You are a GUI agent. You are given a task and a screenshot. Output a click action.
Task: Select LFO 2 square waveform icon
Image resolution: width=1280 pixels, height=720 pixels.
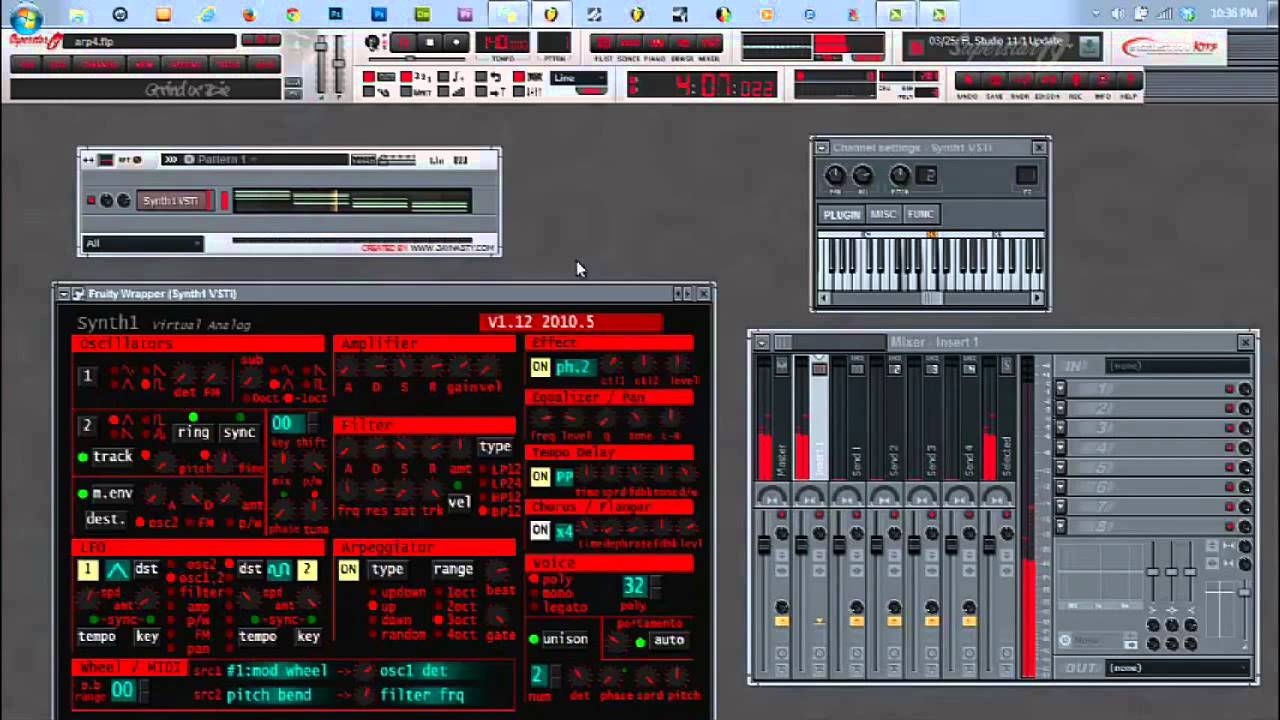278,570
